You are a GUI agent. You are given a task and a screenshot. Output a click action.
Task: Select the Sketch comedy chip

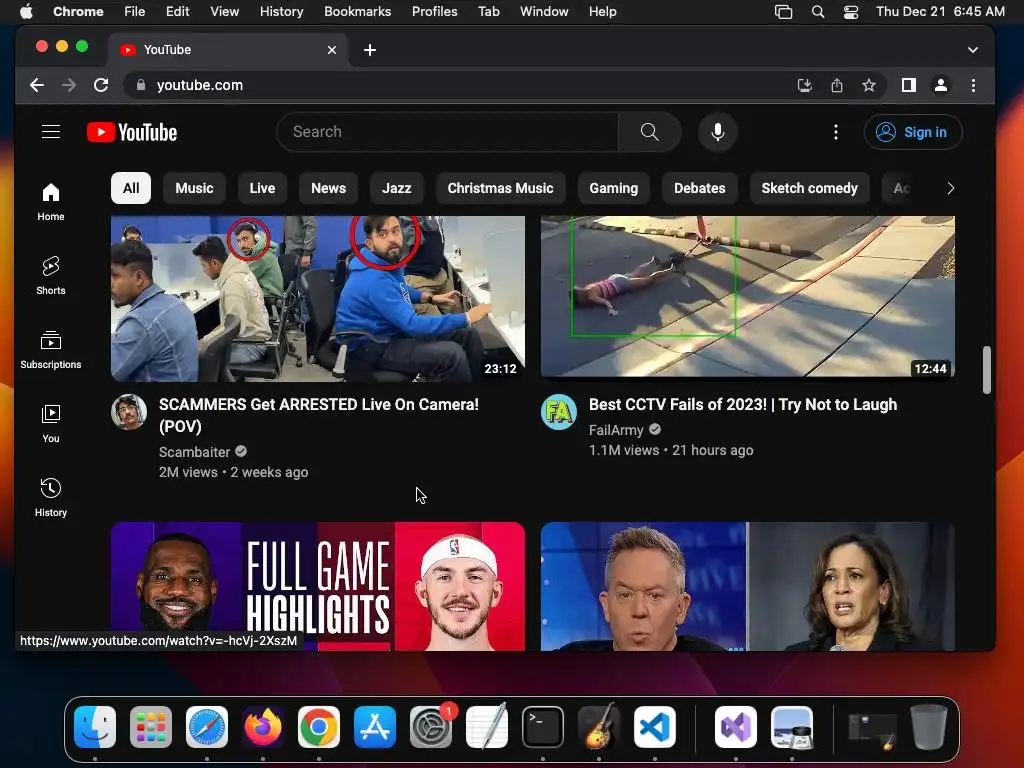coord(809,188)
